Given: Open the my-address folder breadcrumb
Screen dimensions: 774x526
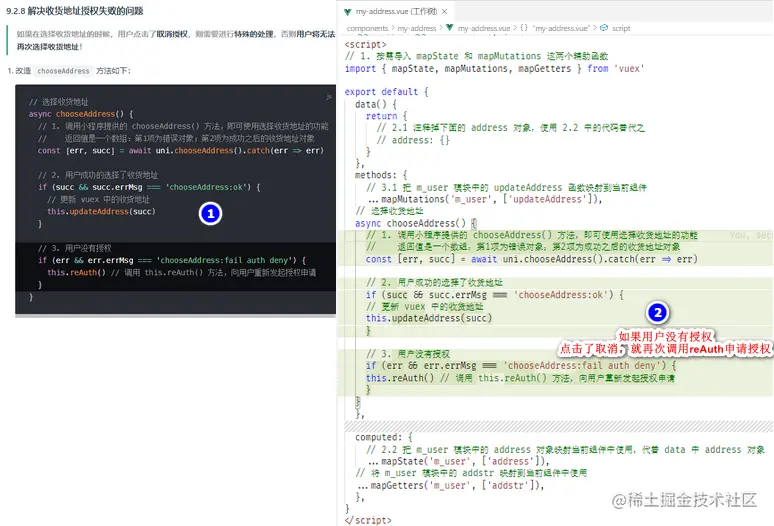Looking at the screenshot, I should [x=417, y=28].
